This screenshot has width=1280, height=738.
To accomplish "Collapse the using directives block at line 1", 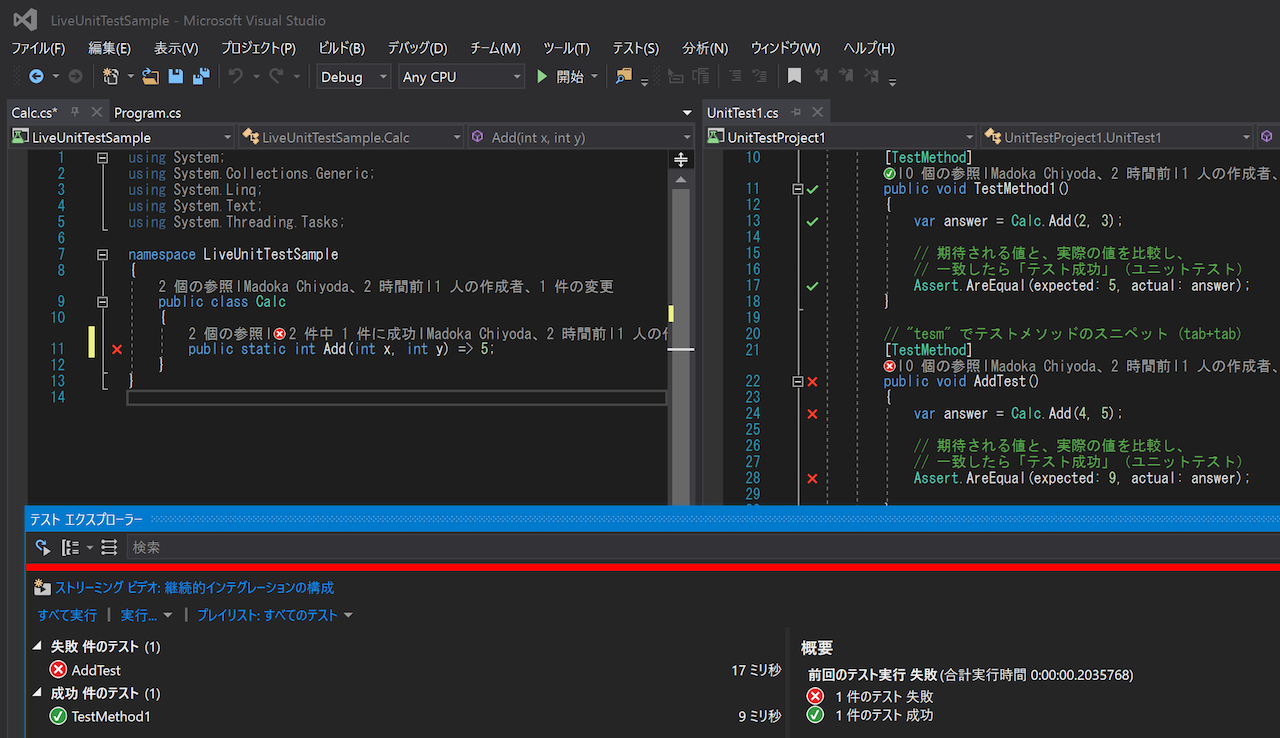I will (x=102, y=158).
